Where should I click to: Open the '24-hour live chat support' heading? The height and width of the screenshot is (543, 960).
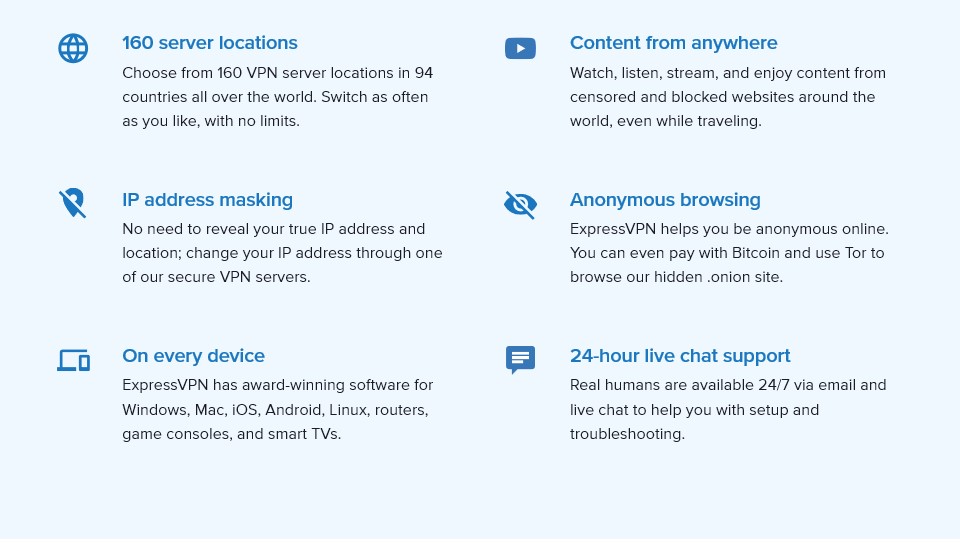pyautogui.click(x=680, y=356)
